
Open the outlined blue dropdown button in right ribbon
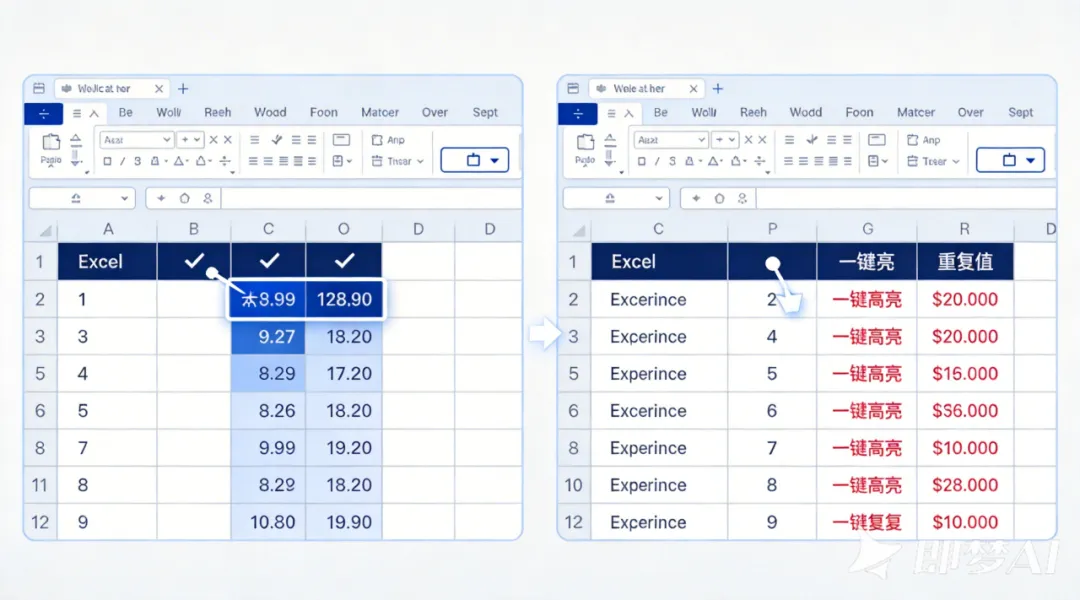tap(1010, 160)
